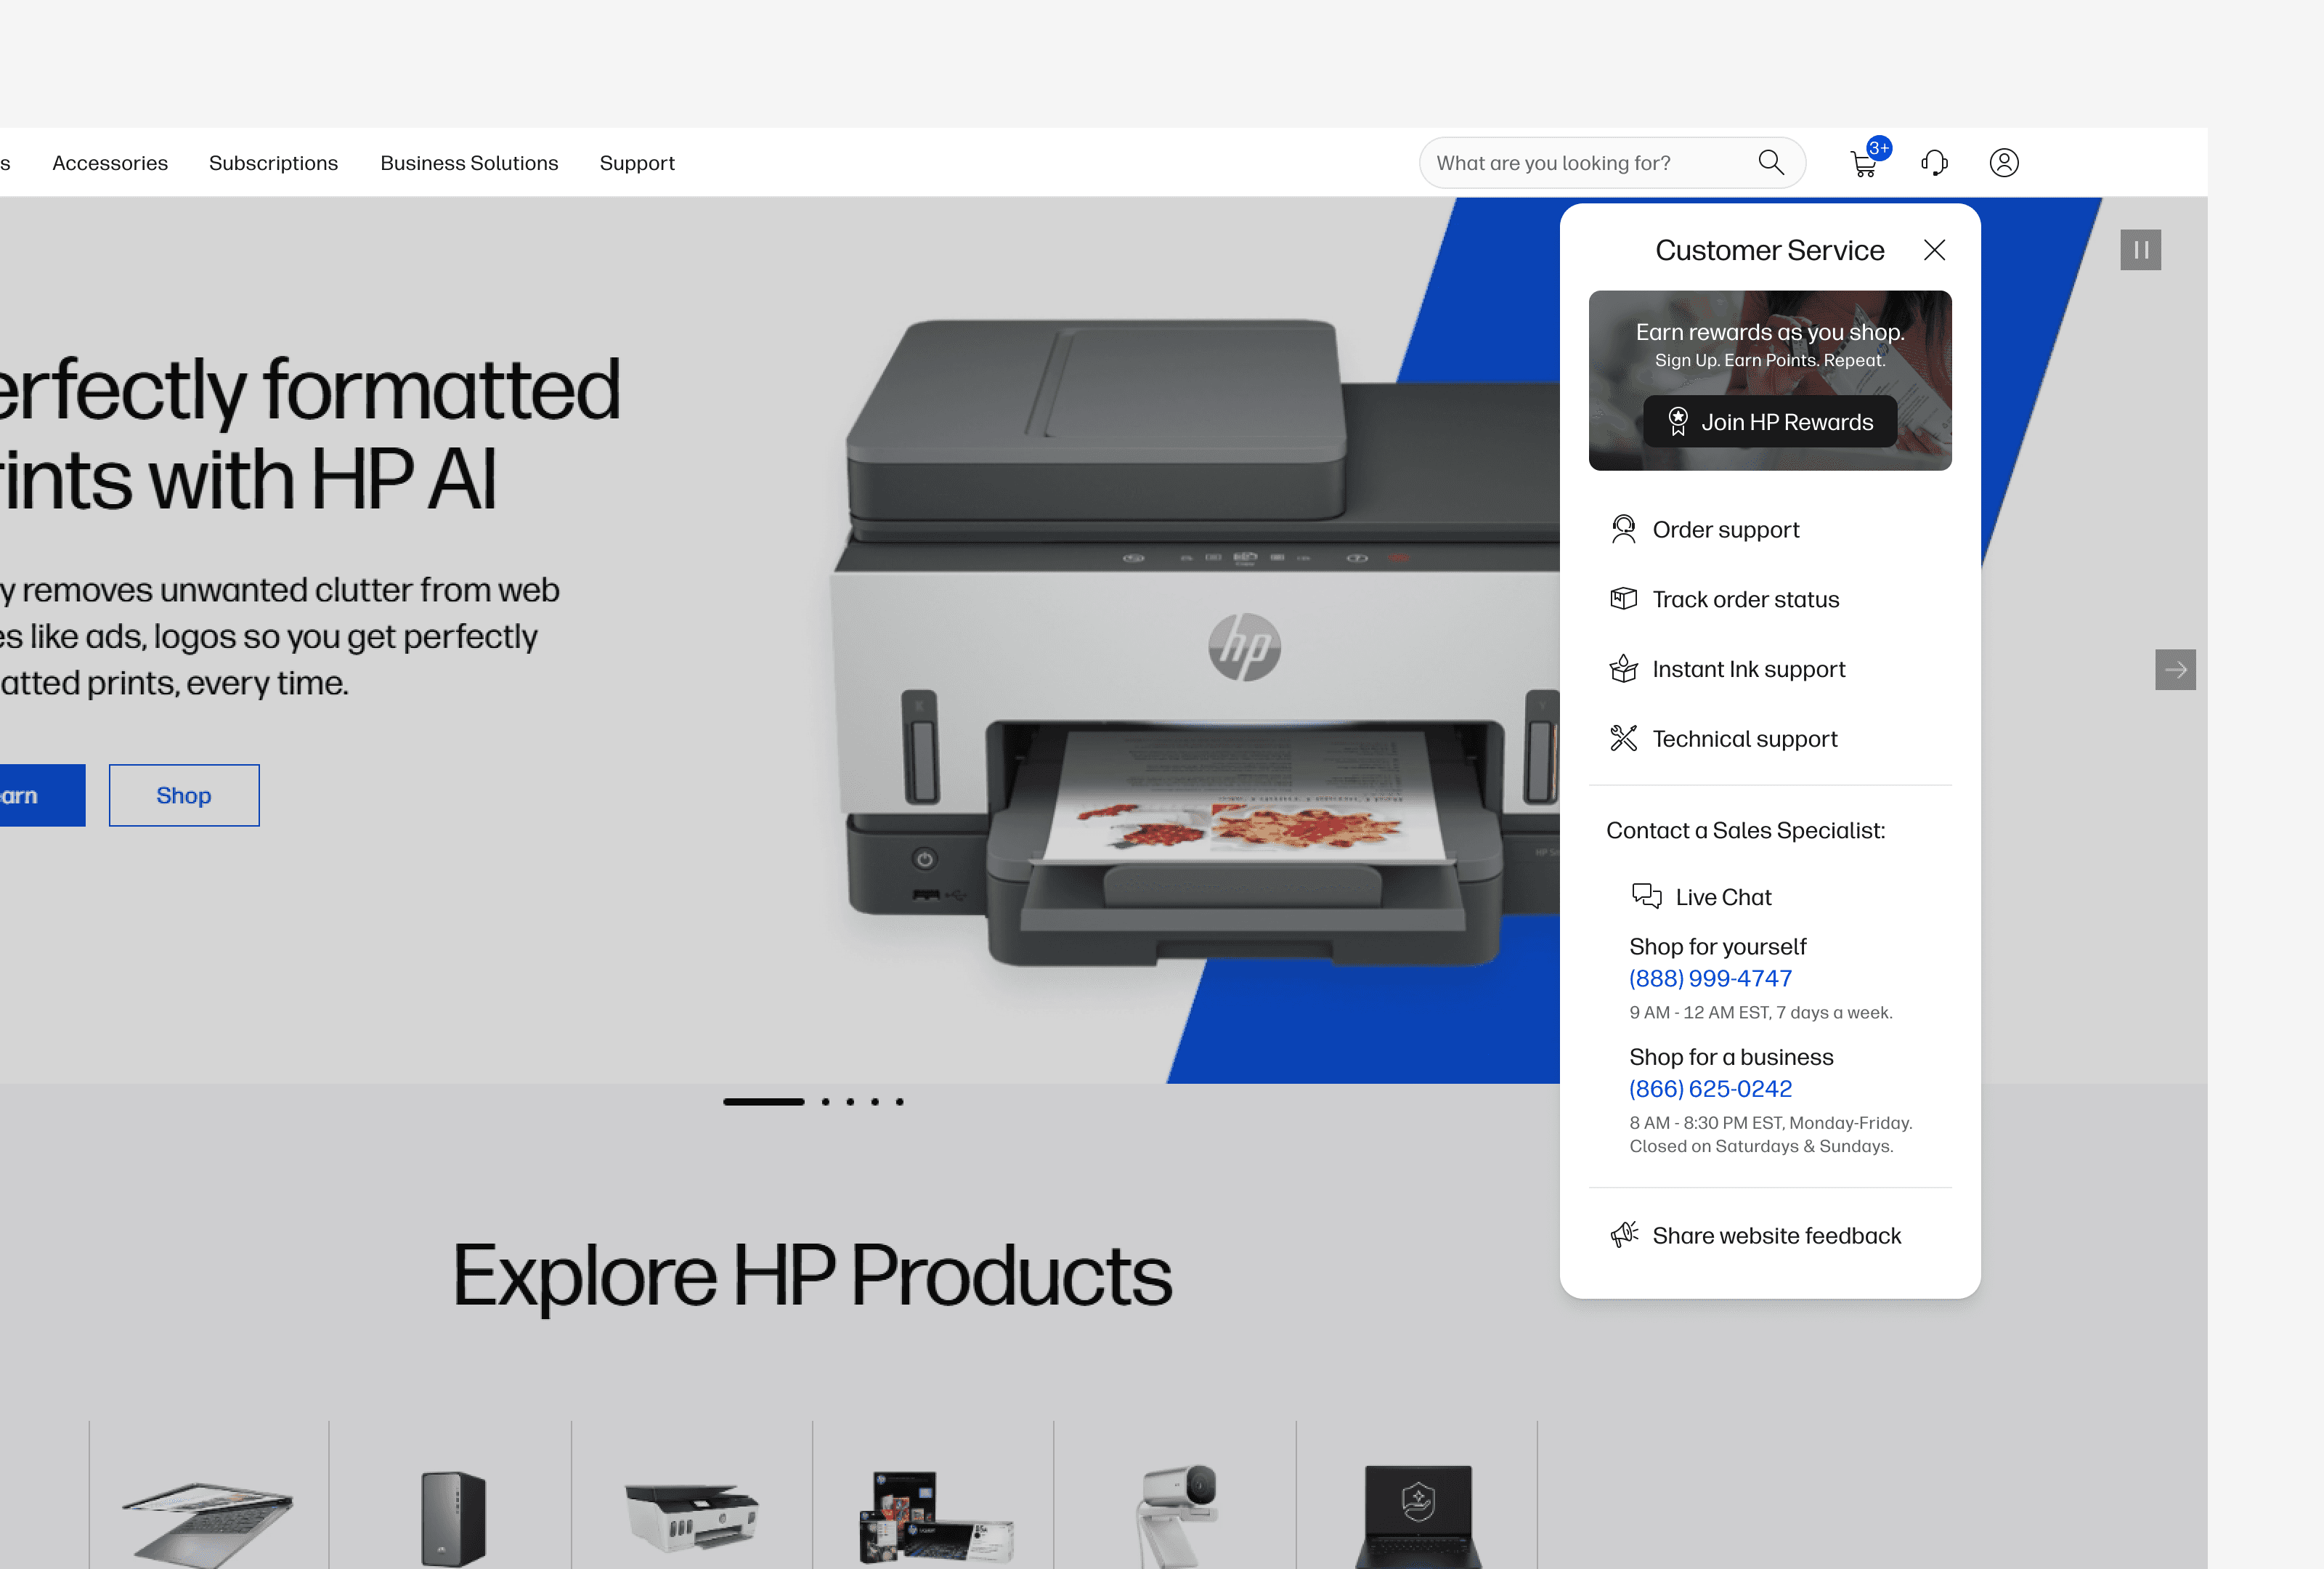This screenshot has height=1569, width=2324.
Task: Focus the 'What are you looking for?' search box
Action: coord(1590,163)
